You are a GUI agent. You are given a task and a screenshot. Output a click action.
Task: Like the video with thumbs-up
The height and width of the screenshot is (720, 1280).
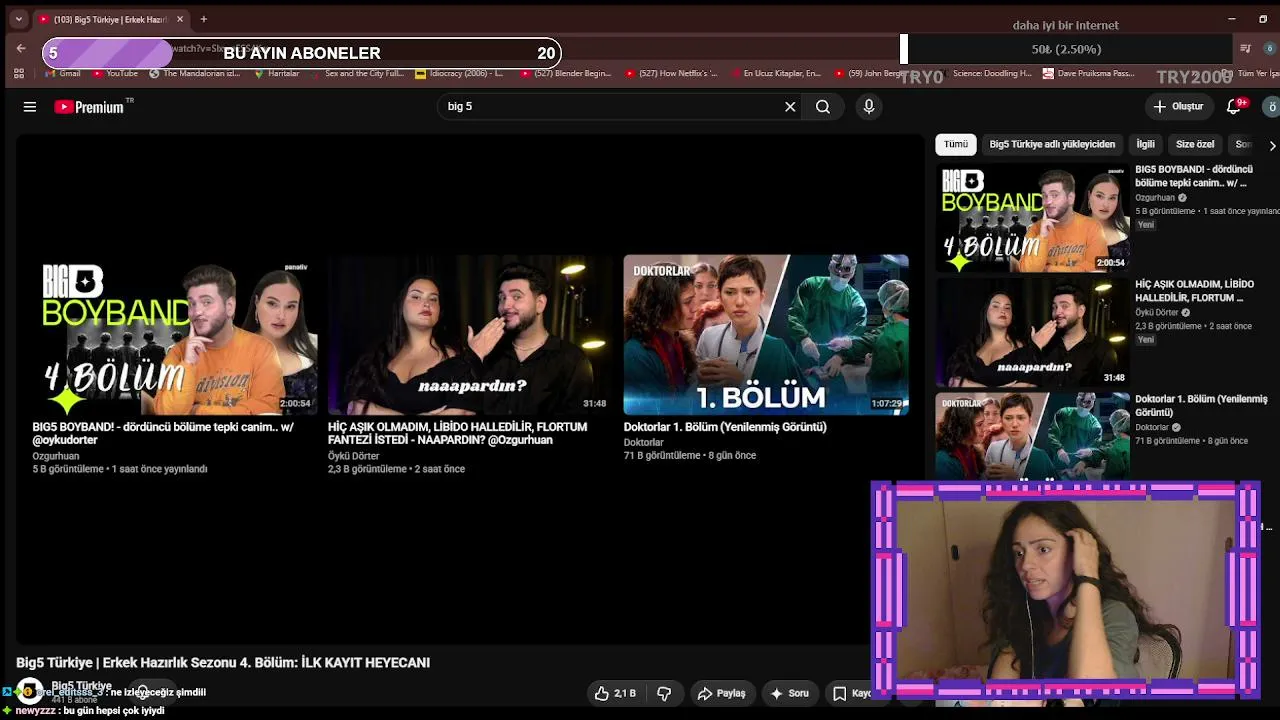click(x=615, y=693)
